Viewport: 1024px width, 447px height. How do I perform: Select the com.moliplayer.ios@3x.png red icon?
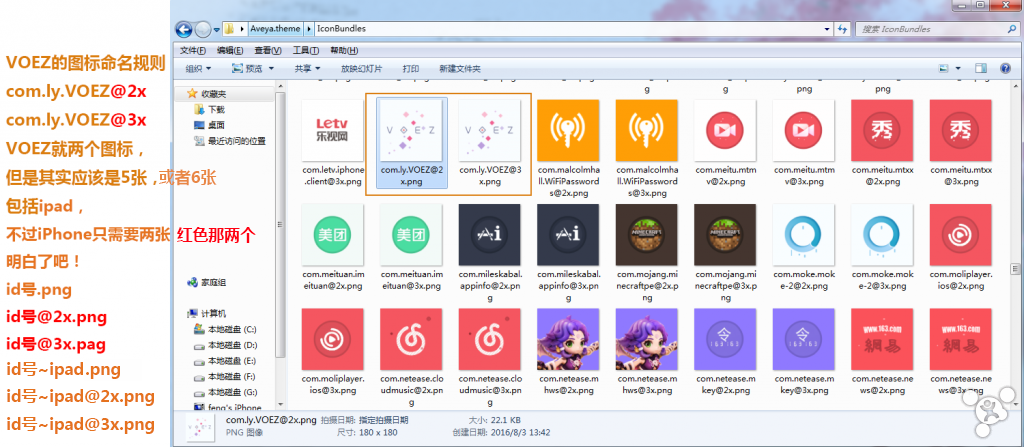333,340
